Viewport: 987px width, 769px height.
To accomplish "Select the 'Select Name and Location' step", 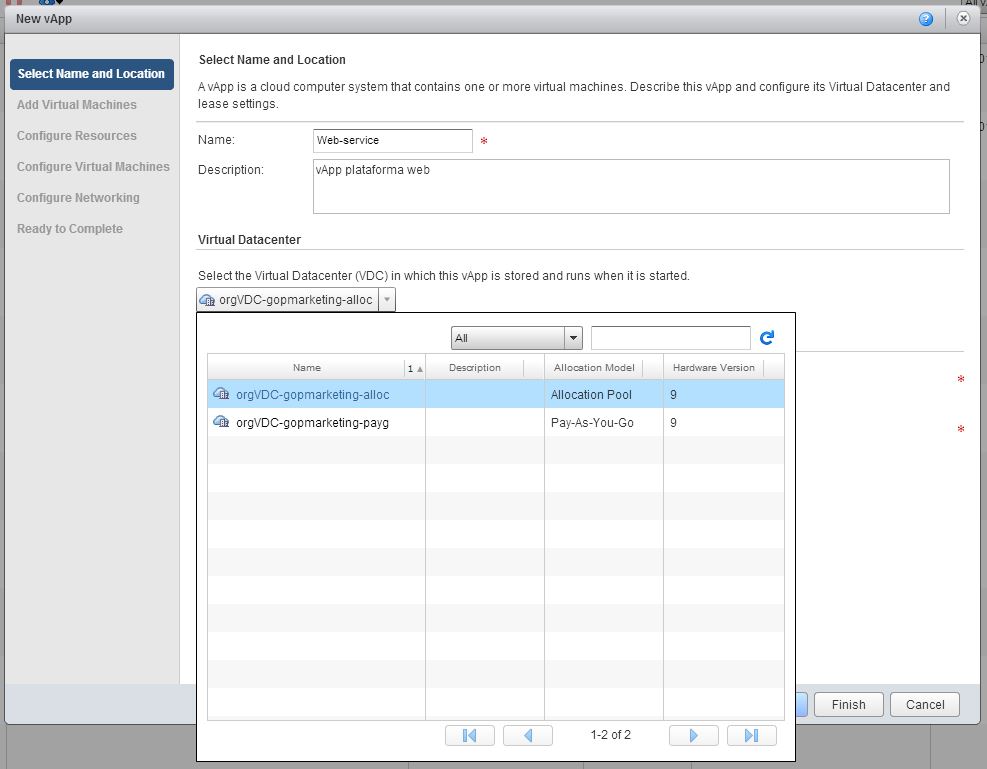I will (x=92, y=74).
